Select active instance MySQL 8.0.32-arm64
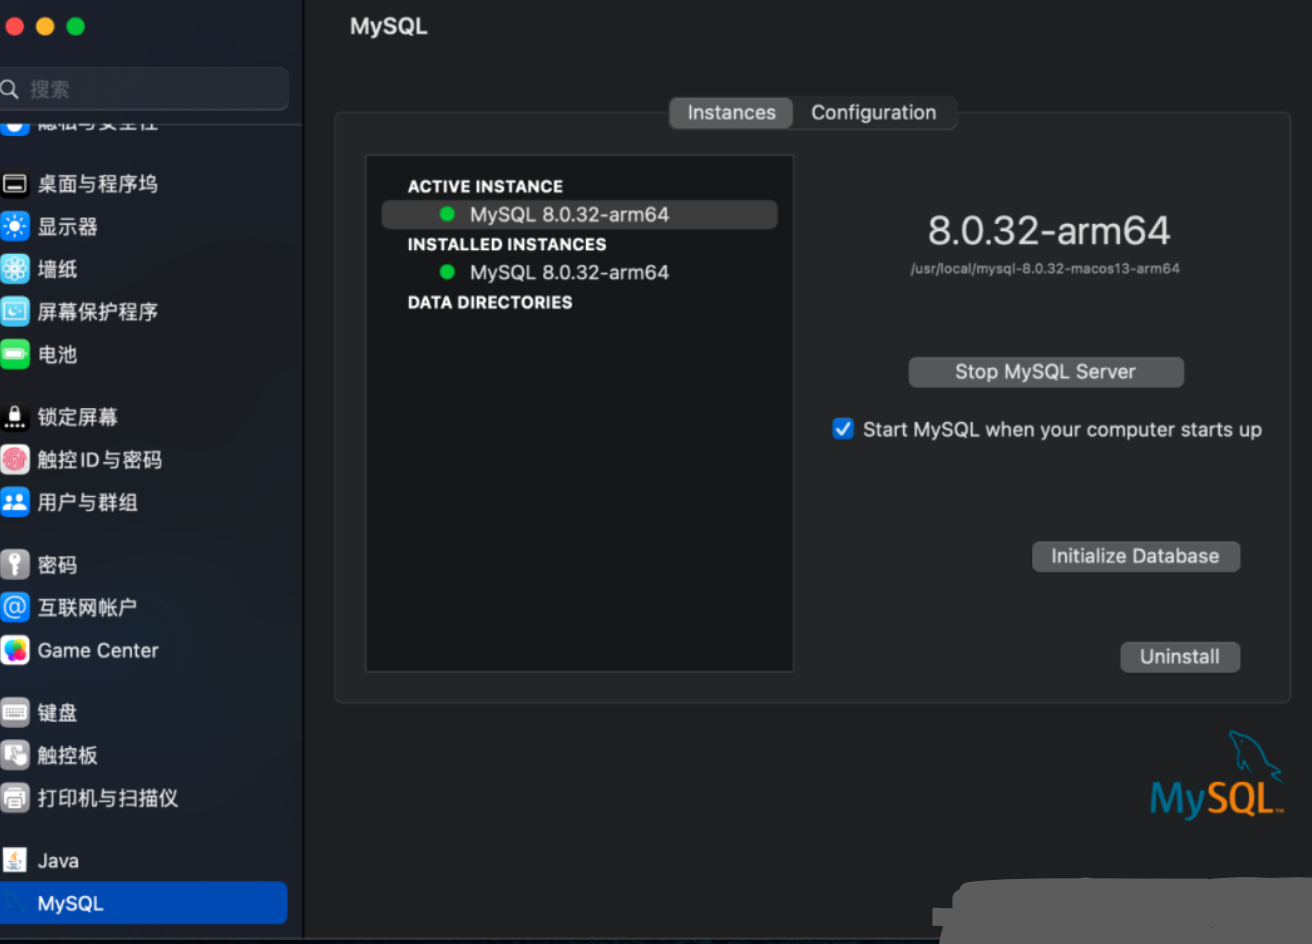The width and height of the screenshot is (1312, 944). (569, 215)
